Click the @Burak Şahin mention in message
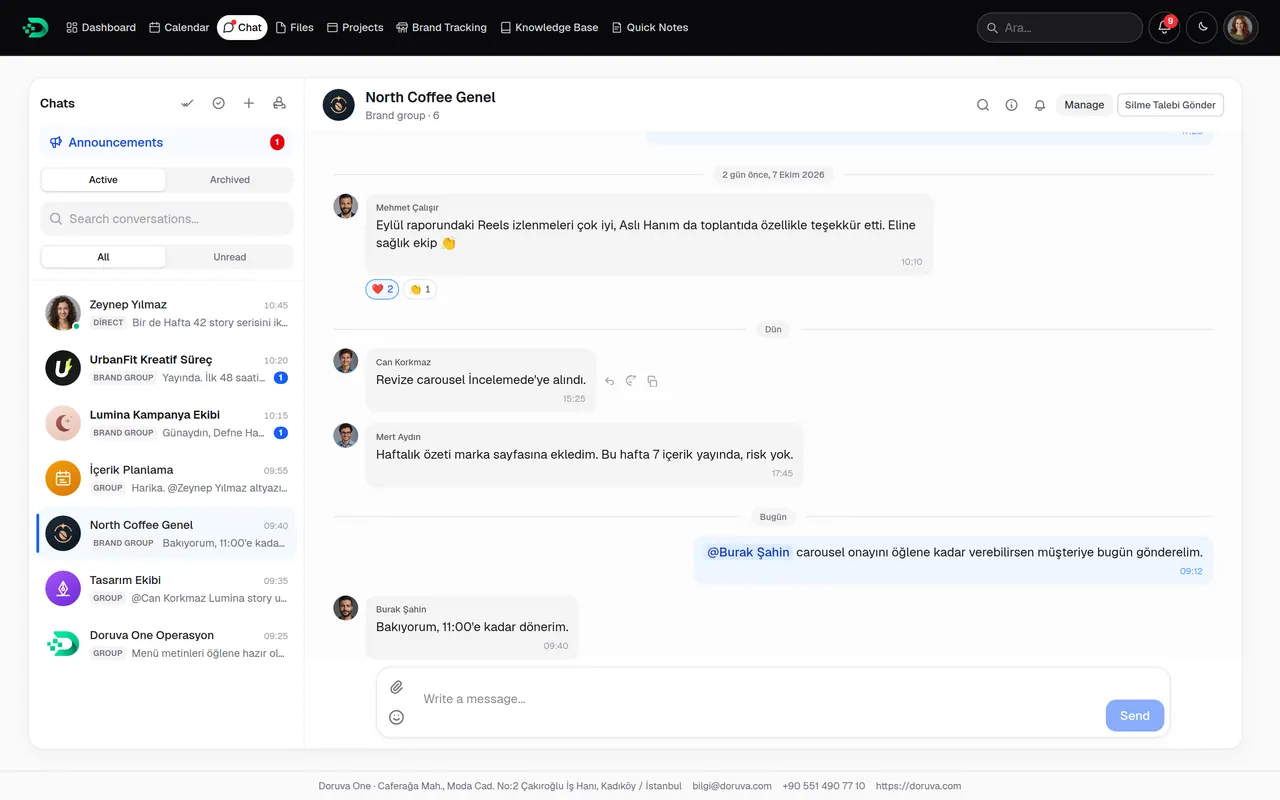This screenshot has width=1280, height=800. (x=748, y=552)
